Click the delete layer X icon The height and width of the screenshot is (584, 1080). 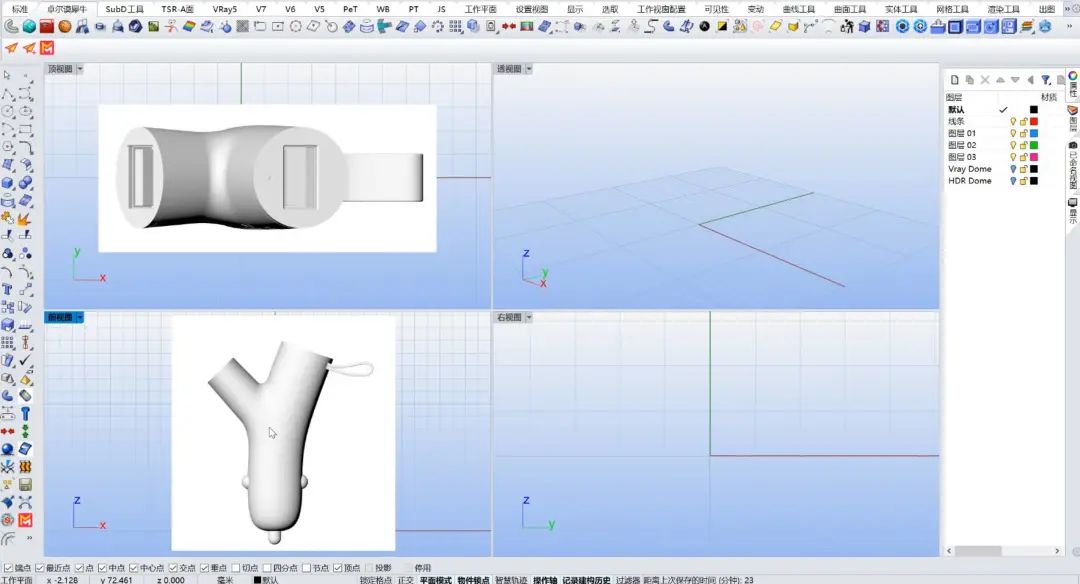[x=985, y=80]
